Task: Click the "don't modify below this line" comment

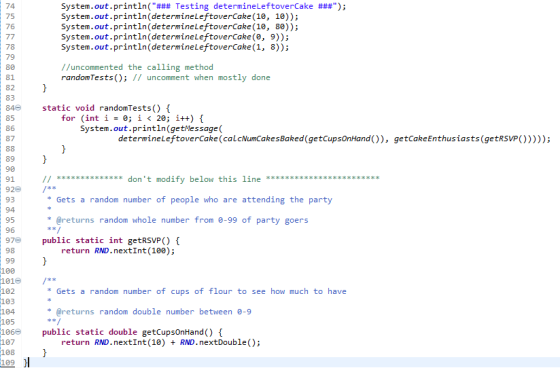Action: tap(211, 179)
